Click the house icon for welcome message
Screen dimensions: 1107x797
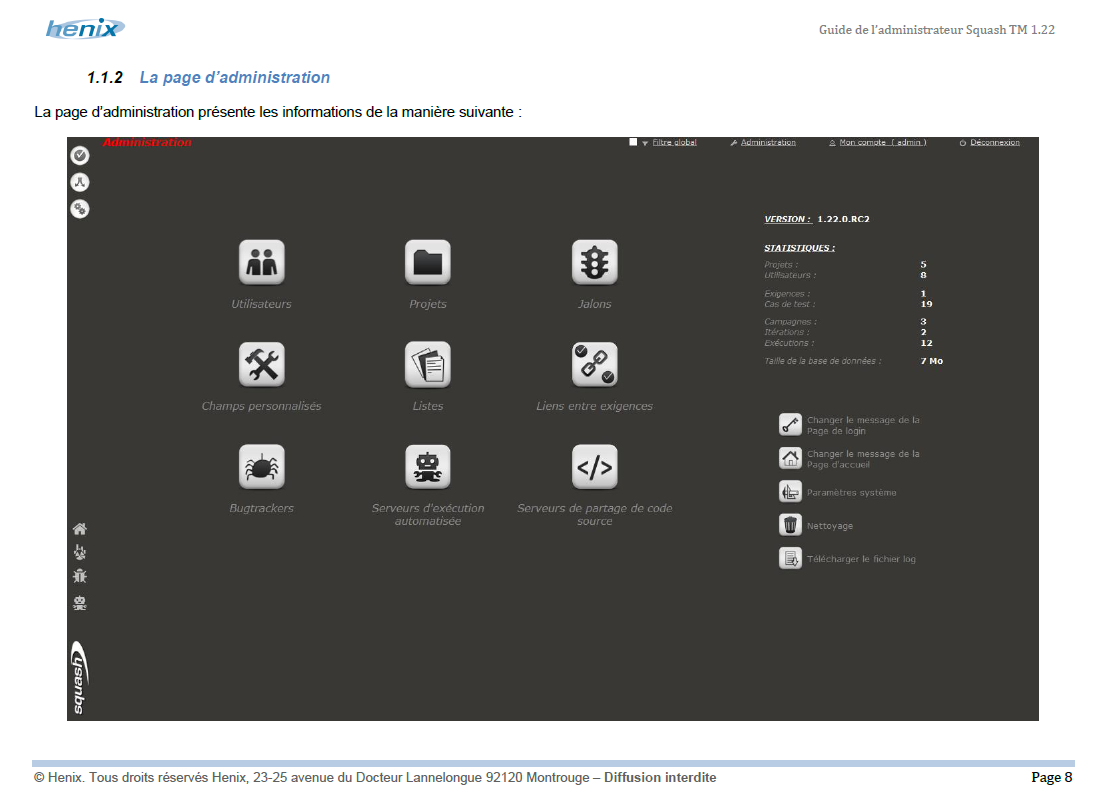click(790, 458)
